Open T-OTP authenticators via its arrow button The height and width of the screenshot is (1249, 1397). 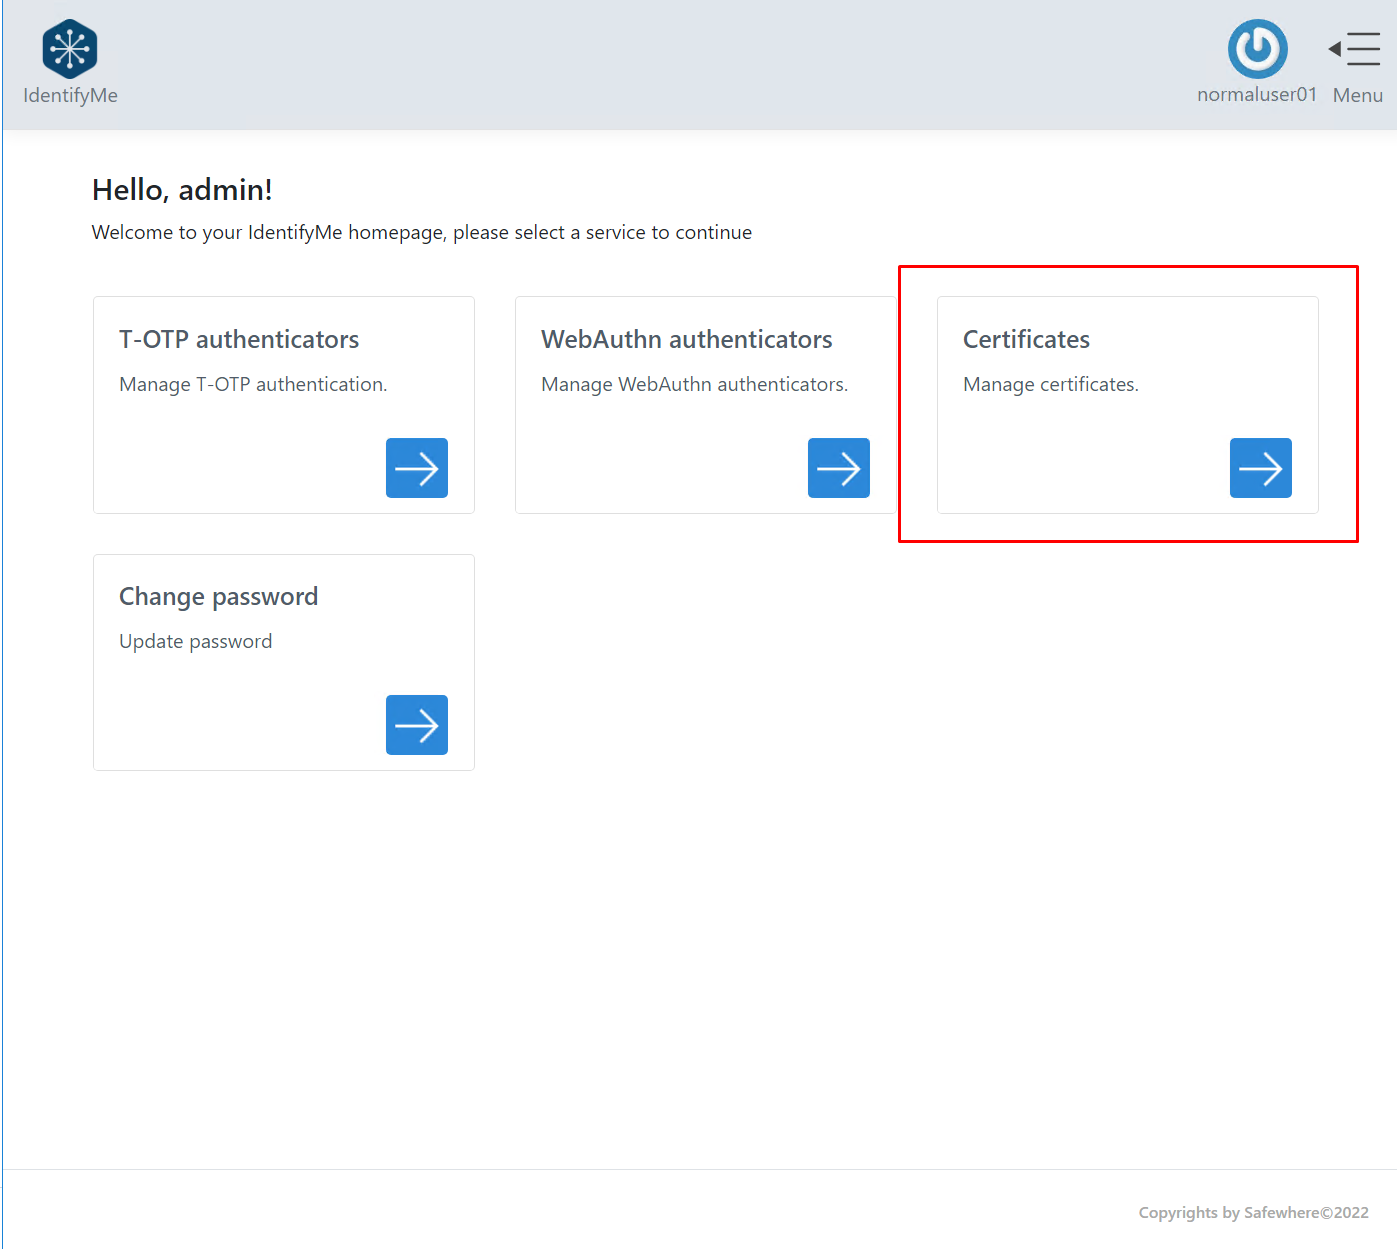coord(416,468)
